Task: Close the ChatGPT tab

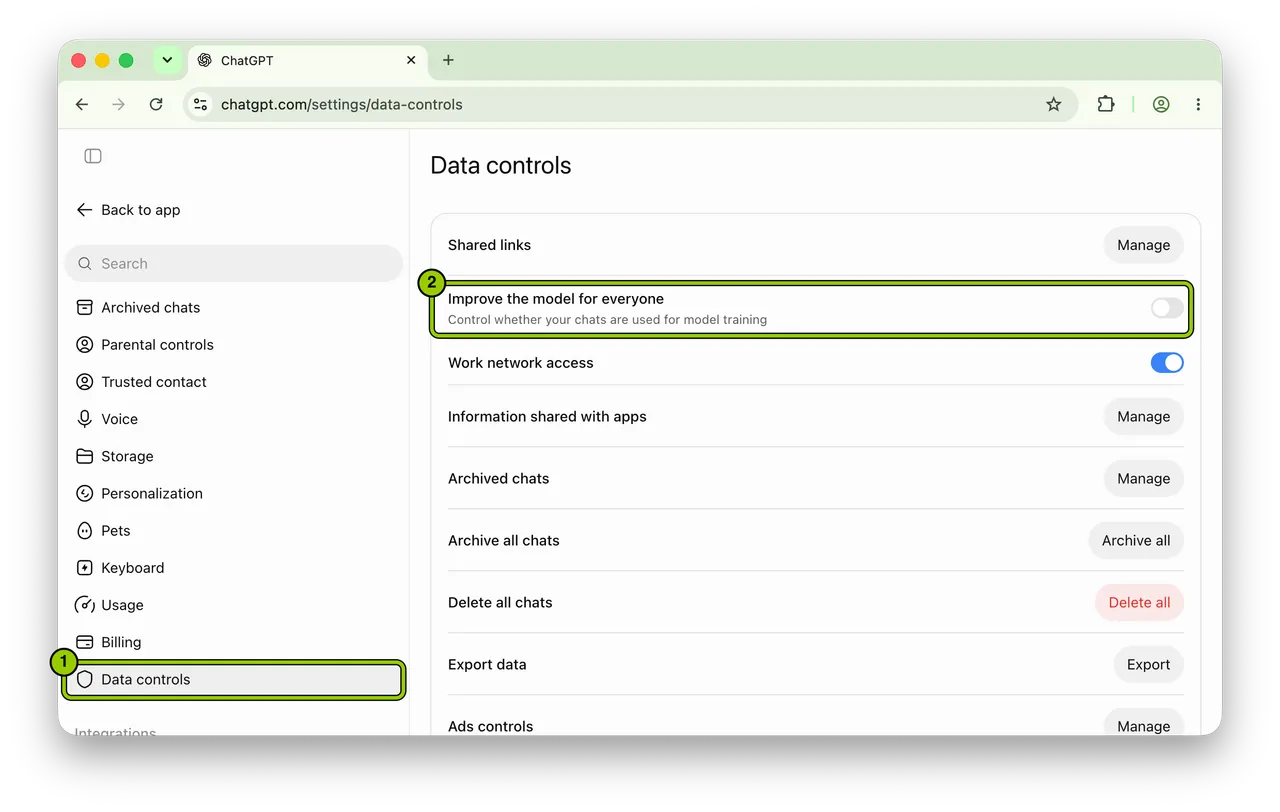Action: click(x=411, y=60)
